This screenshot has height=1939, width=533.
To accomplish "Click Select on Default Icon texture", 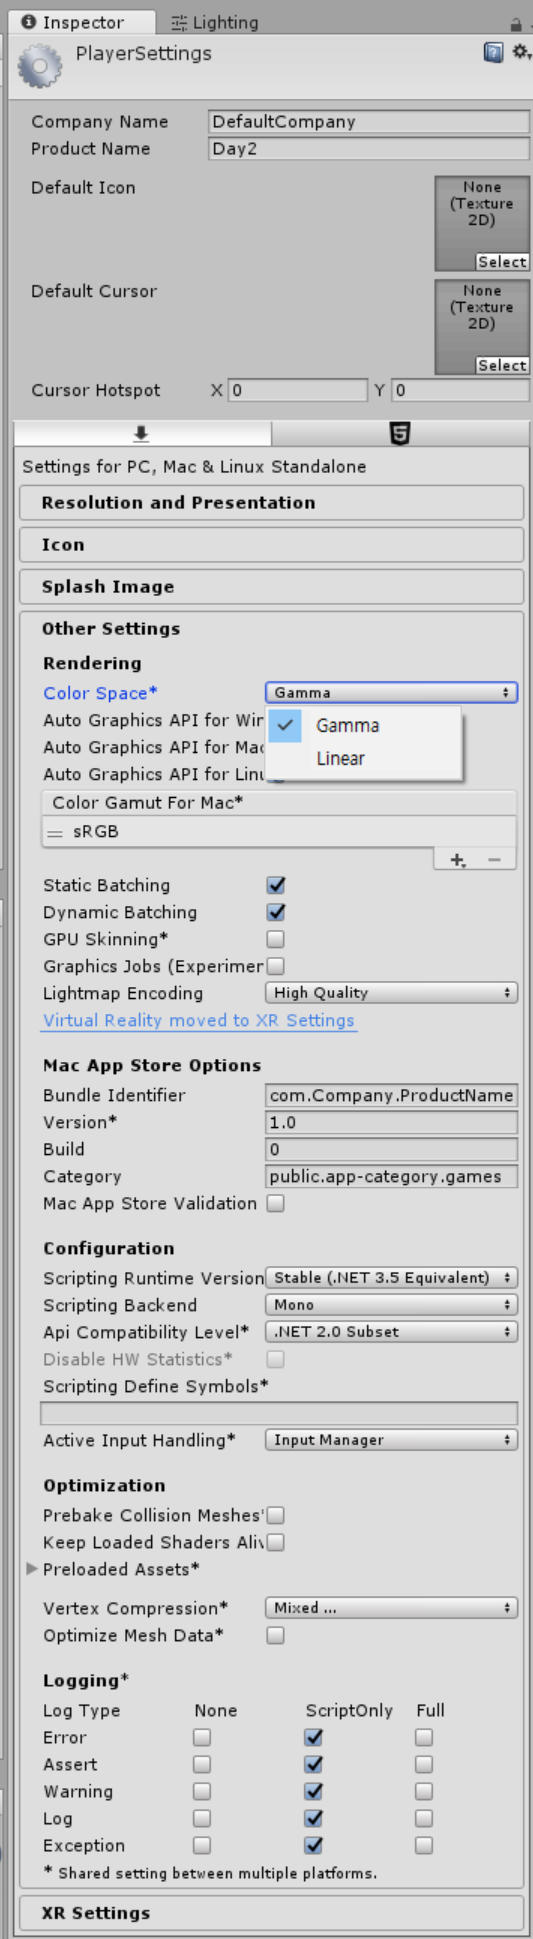I will pos(502,262).
